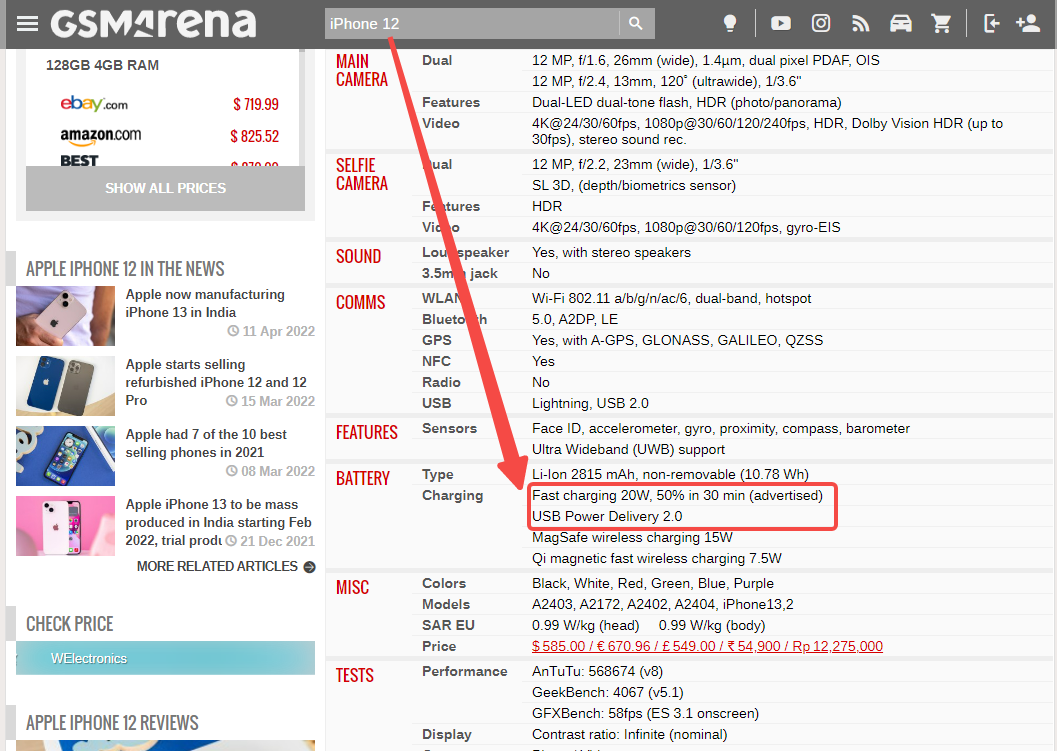The width and height of the screenshot is (1057, 751).
Task: Click the underlined price link in MISC
Action: tap(707, 647)
